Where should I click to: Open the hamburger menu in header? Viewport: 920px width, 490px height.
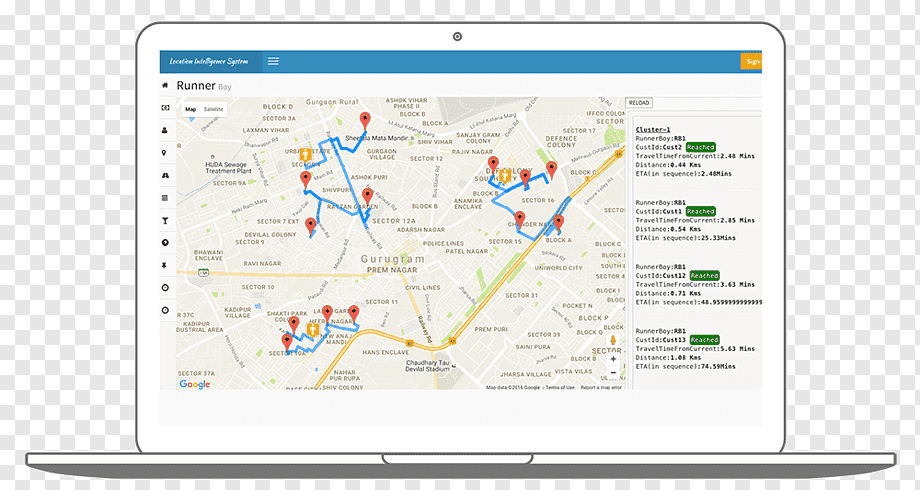273,61
